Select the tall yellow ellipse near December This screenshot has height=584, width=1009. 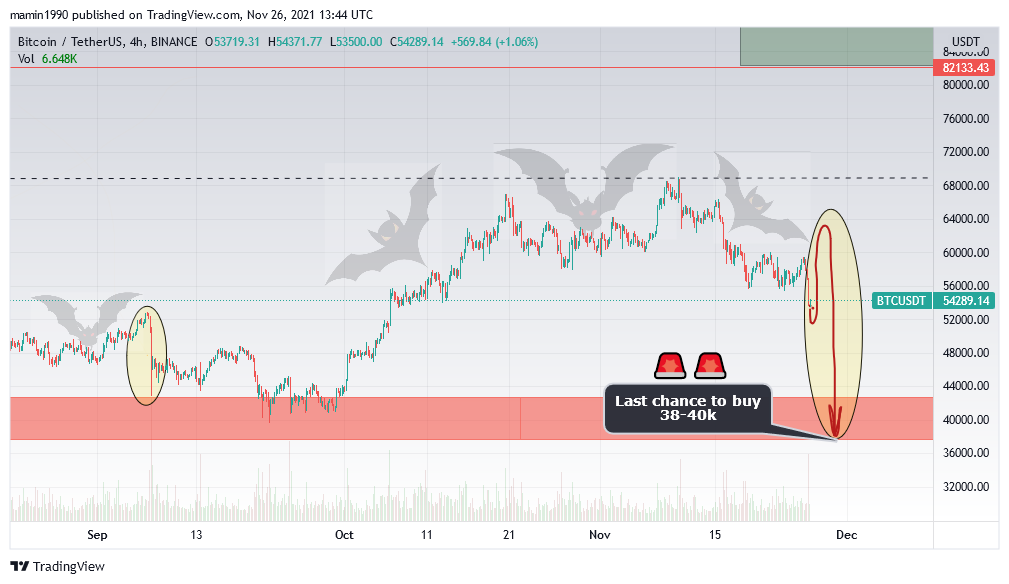(x=833, y=324)
